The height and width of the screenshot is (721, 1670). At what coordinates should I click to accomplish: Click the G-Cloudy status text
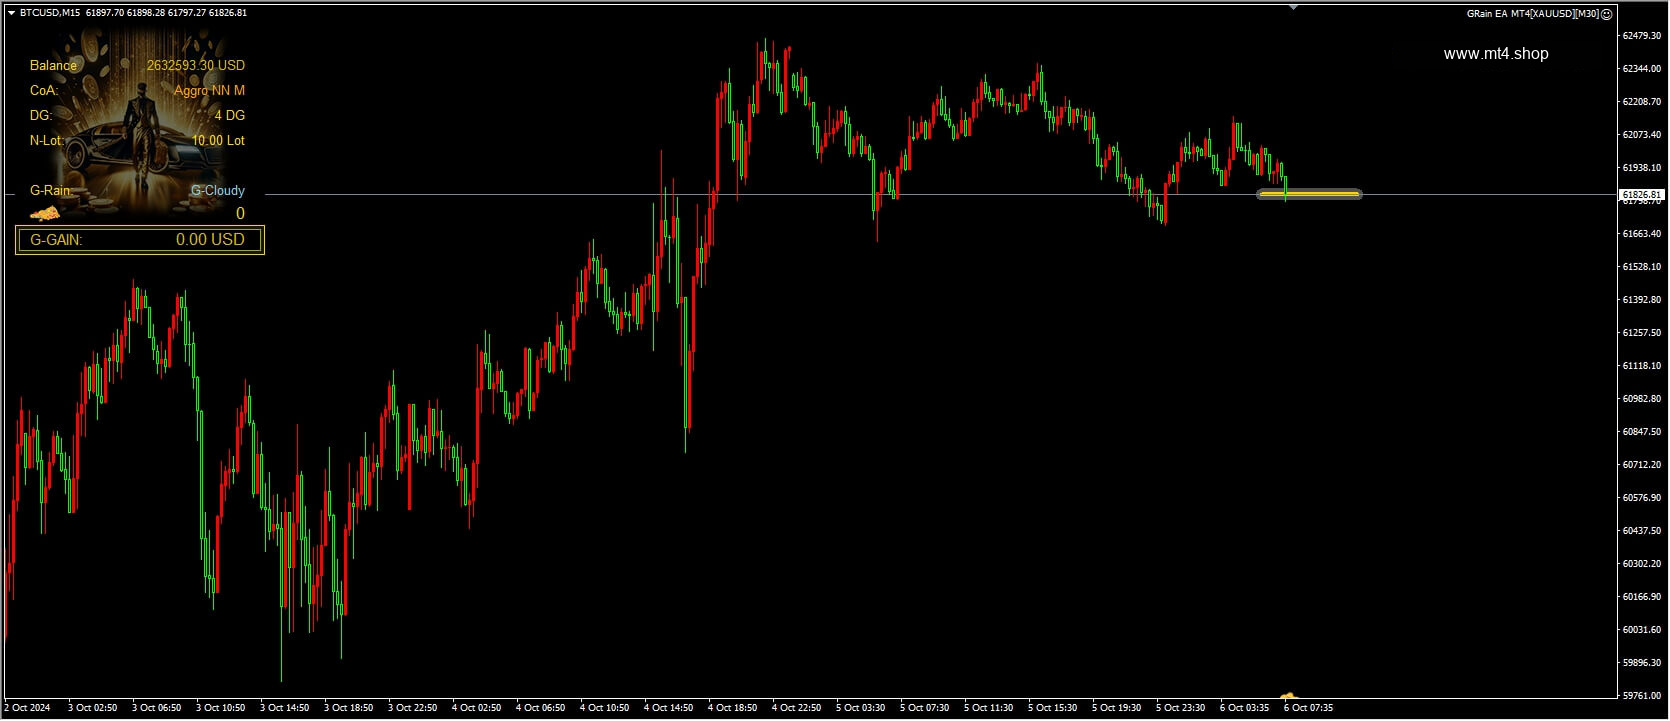coord(218,190)
